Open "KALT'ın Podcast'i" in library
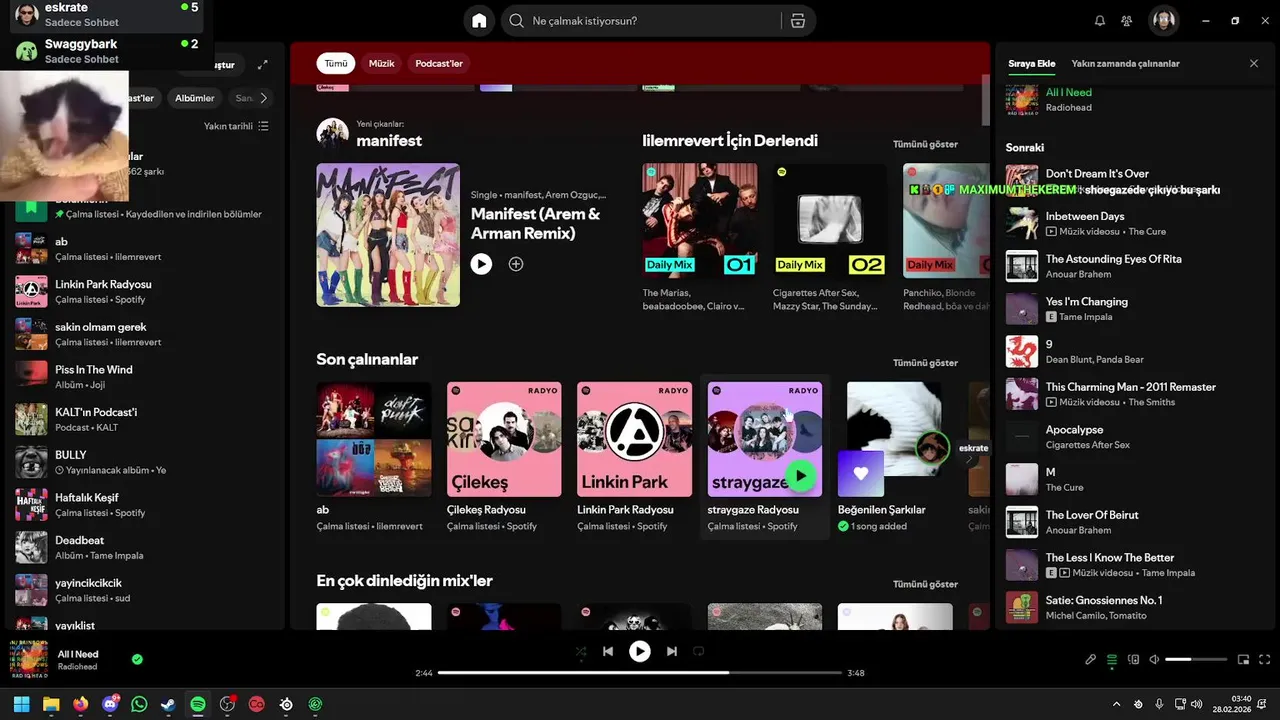This screenshot has height=720, width=1280. (x=147, y=419)
